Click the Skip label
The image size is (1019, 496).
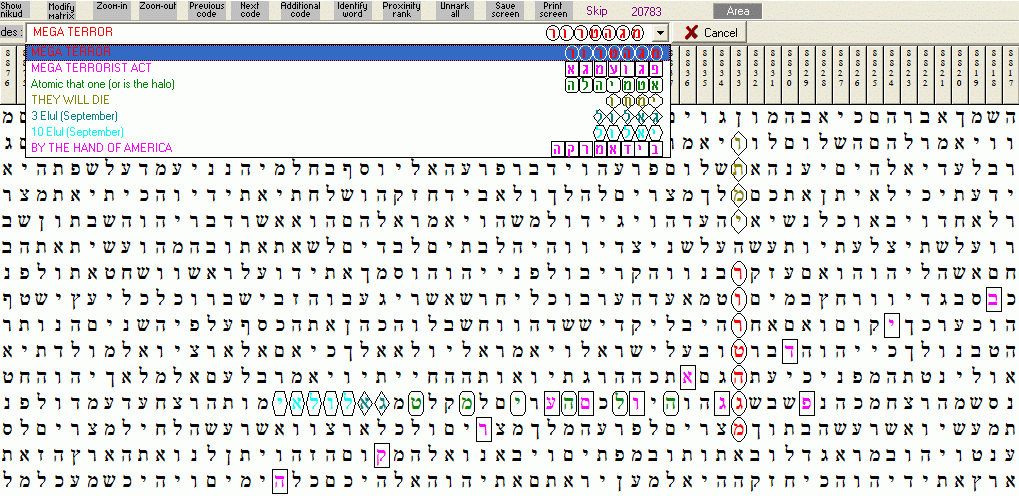pyautogui.click(x=596, y=11)
